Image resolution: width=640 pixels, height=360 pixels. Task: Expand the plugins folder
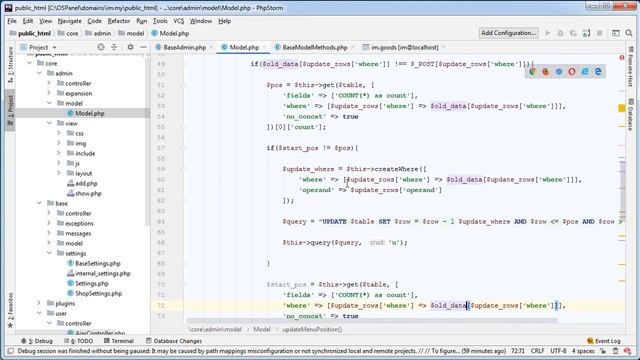click(39, 303)
